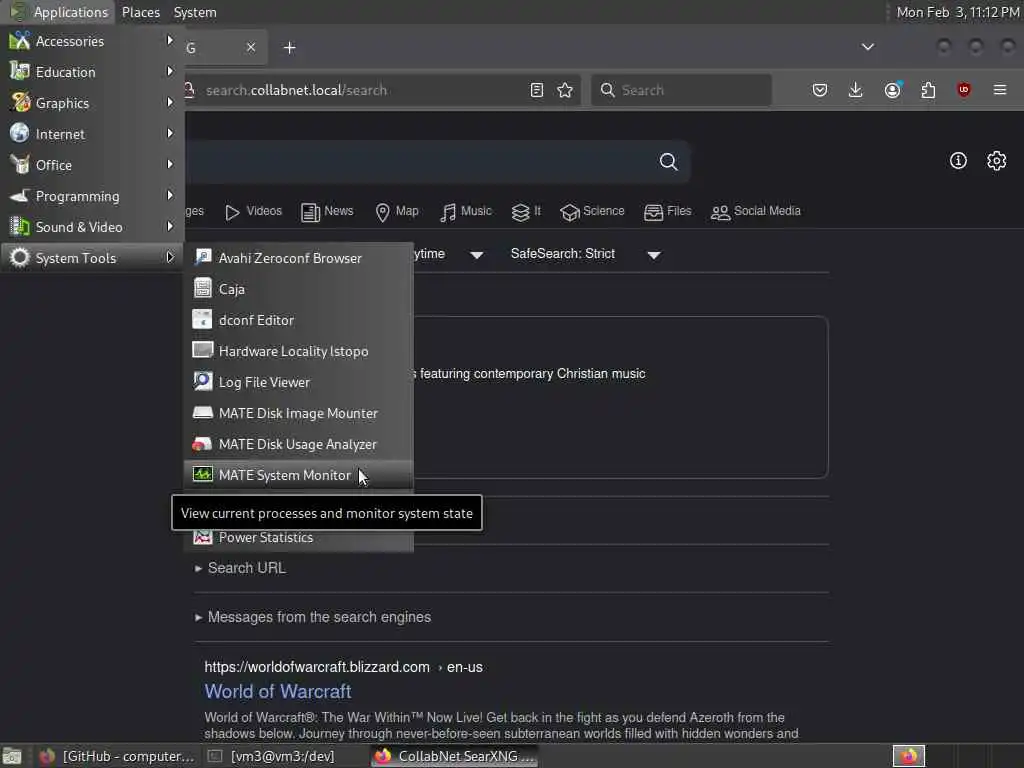Open dconf Editor

298,320
